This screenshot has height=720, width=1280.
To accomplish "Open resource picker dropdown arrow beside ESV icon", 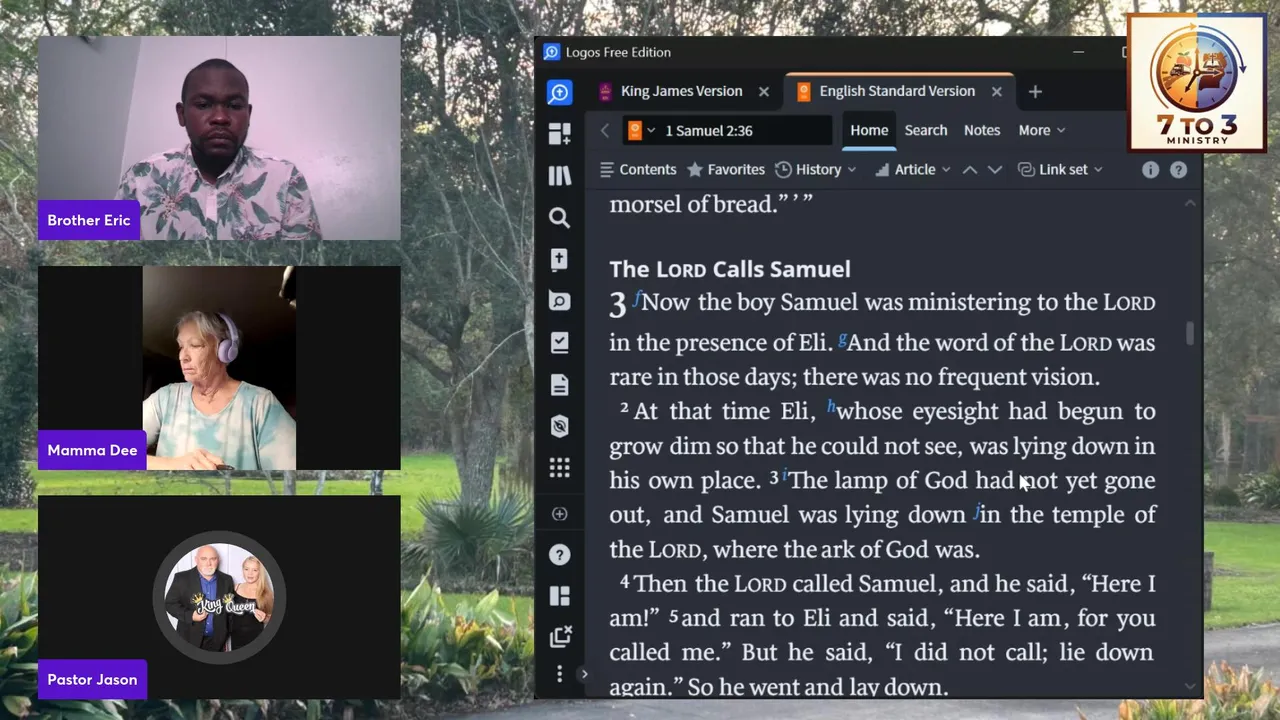I will pyautogui.click(x=651, y=131).
